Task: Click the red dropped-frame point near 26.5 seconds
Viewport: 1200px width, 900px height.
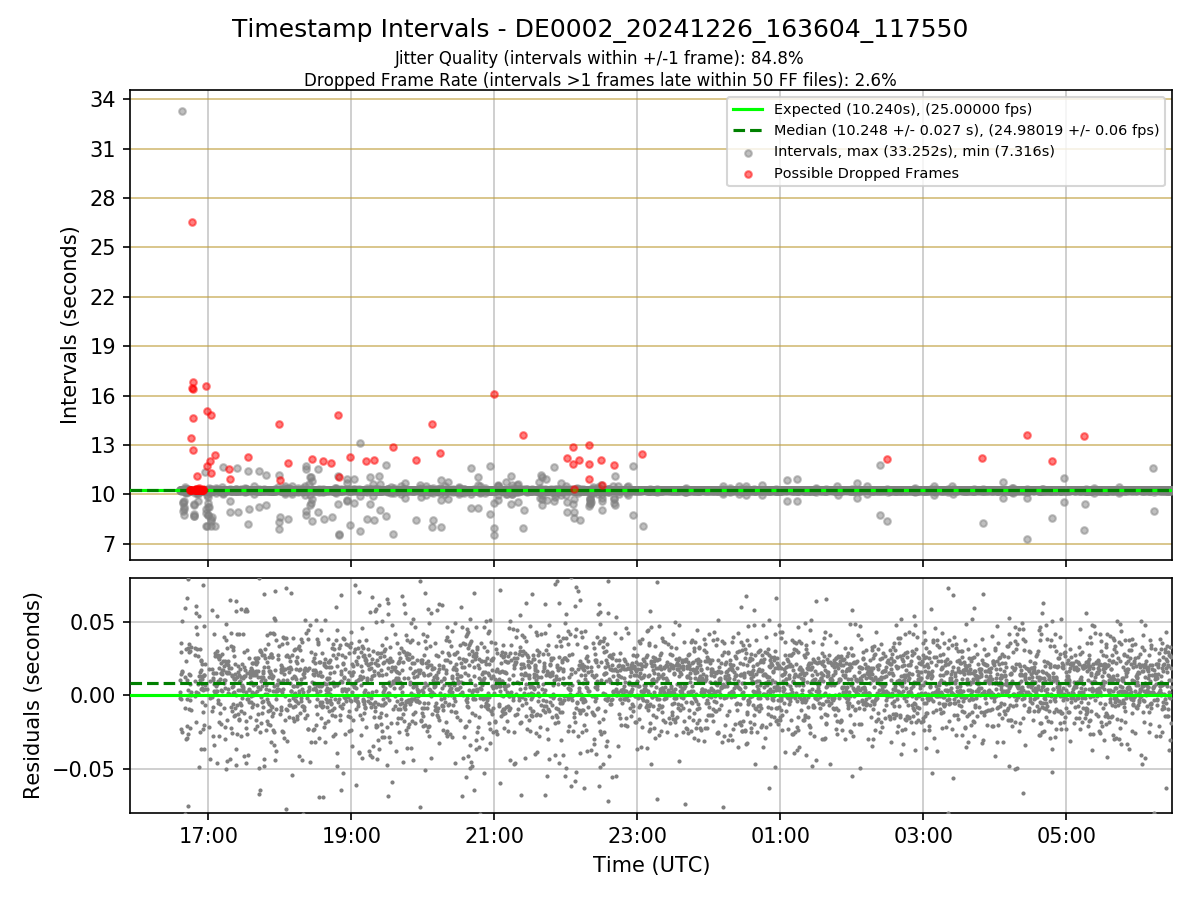Action: [192, 222]
